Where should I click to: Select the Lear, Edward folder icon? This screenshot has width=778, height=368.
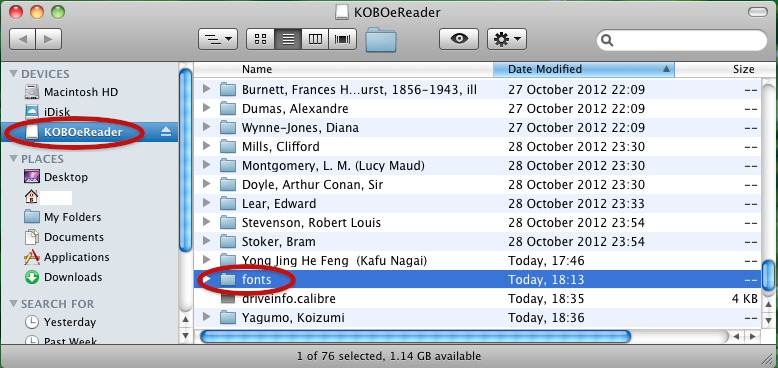[228, 203]
